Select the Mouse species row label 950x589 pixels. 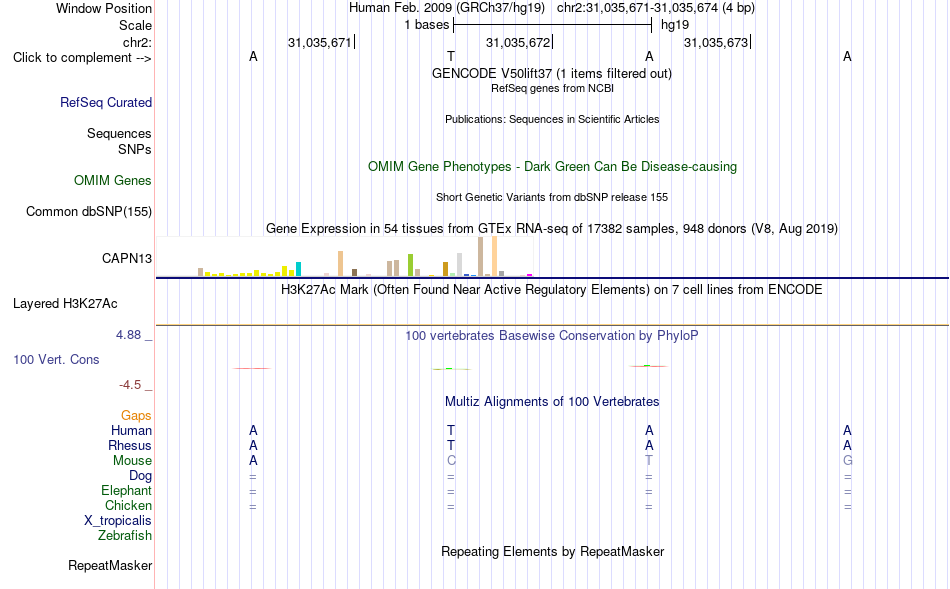(132, 461)
